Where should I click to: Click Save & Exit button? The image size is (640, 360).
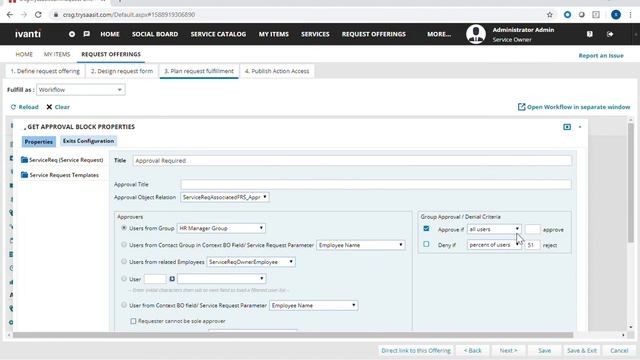(582, 351)
